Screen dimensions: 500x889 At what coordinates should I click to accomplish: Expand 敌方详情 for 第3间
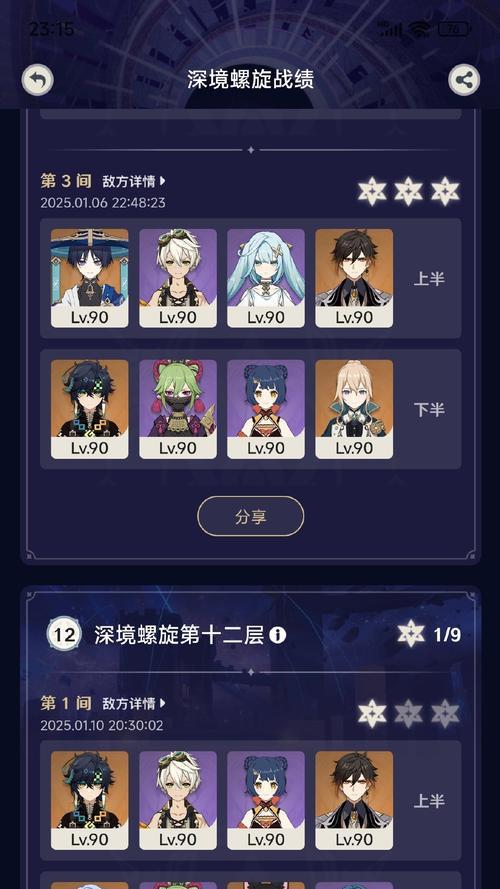134,181
